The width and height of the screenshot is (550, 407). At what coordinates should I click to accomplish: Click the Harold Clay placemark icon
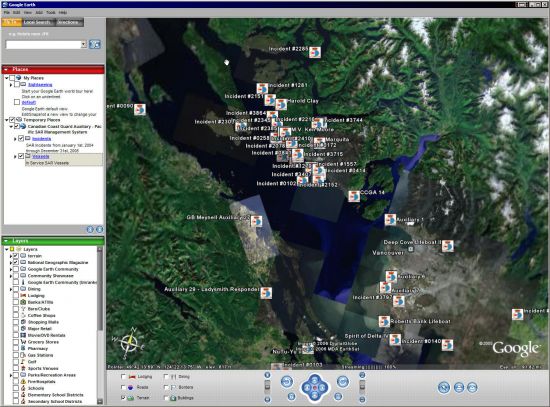pyautogui.click(x=281, y=105)
